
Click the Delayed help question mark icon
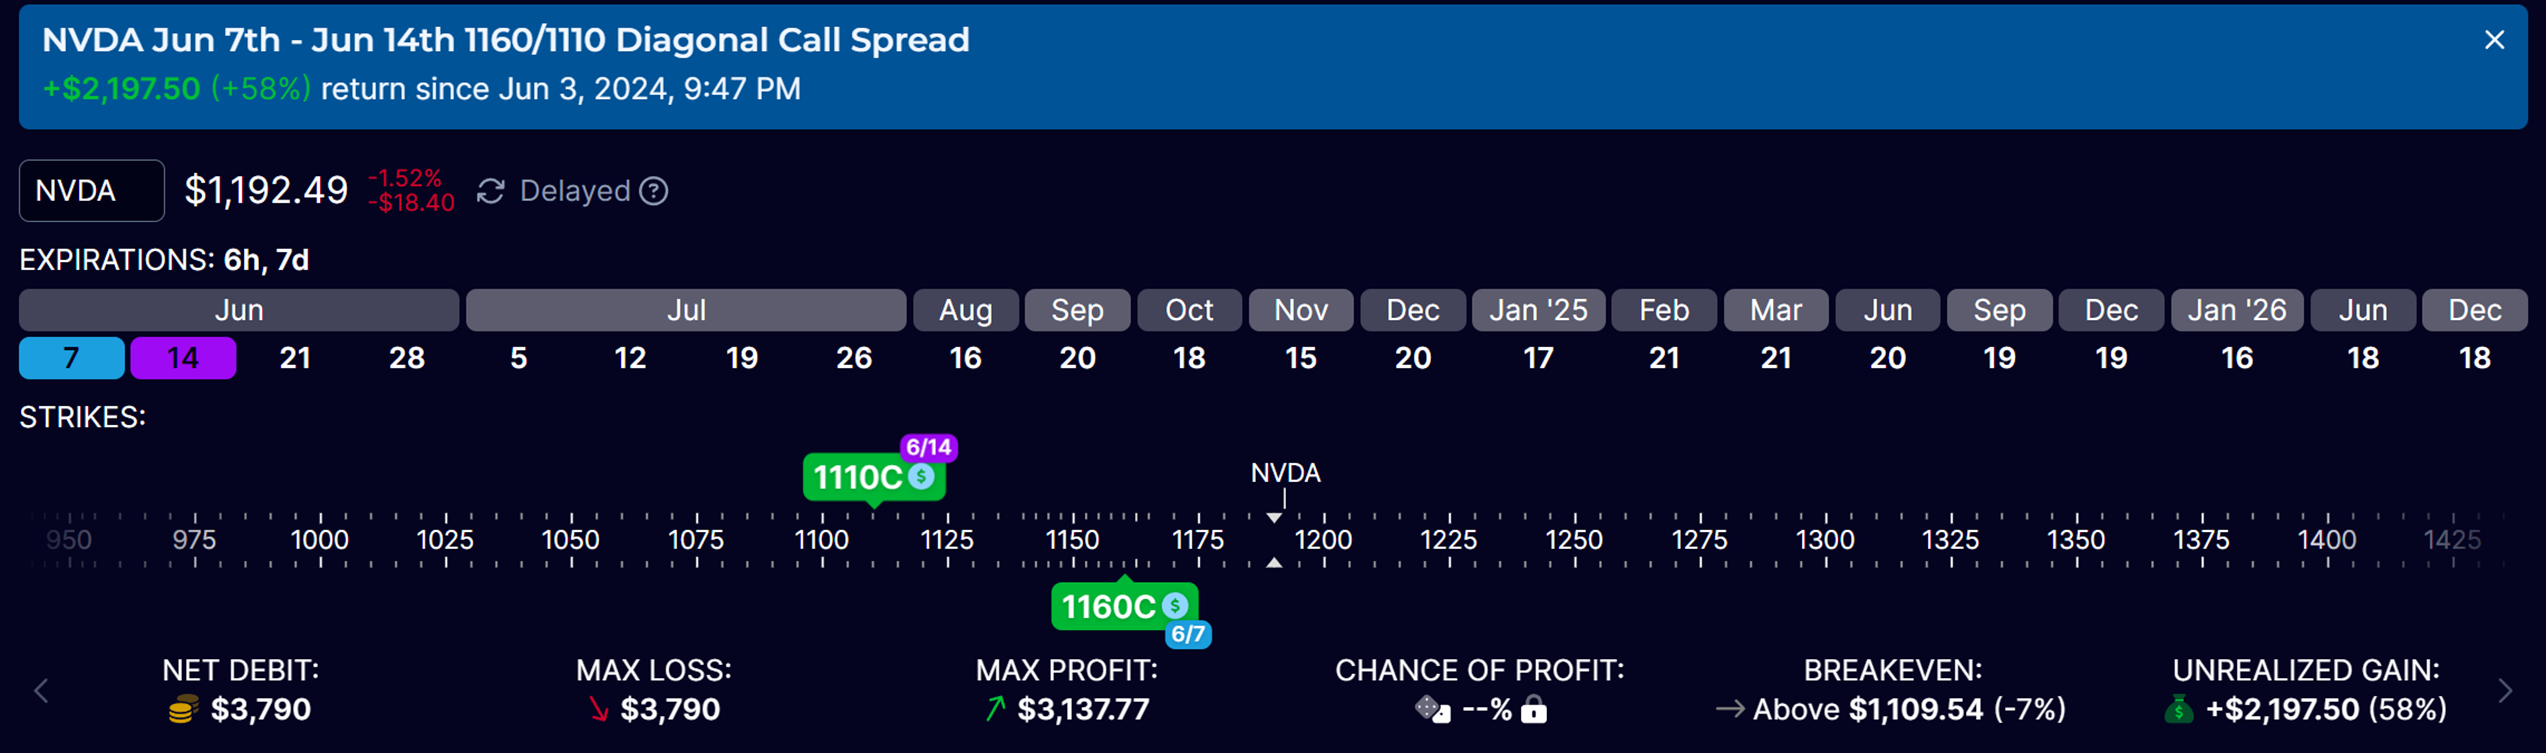tap(654, 191)
